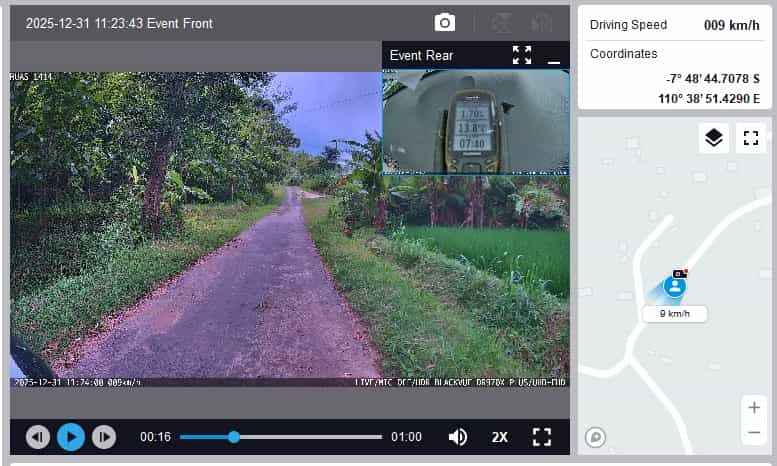Step forward to next frame
The image size is (777, 466).
(104, 437)
